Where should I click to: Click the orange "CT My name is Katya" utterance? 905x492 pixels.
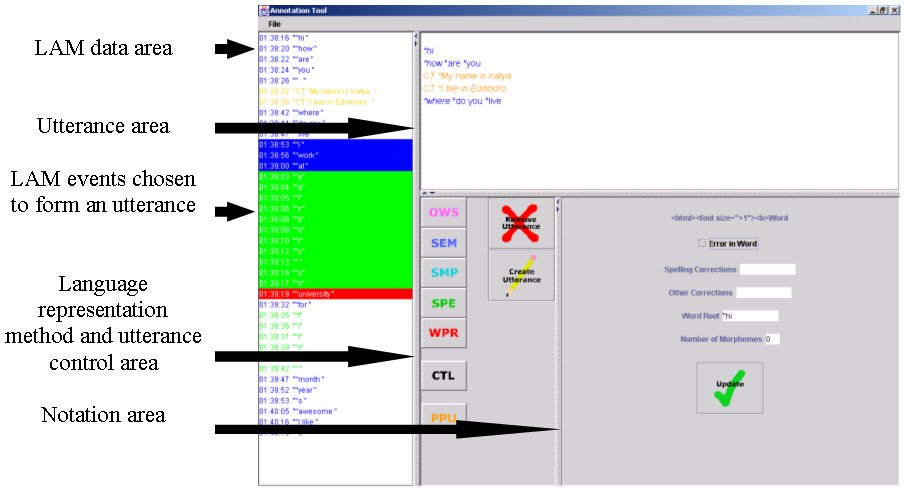point(467,76)
